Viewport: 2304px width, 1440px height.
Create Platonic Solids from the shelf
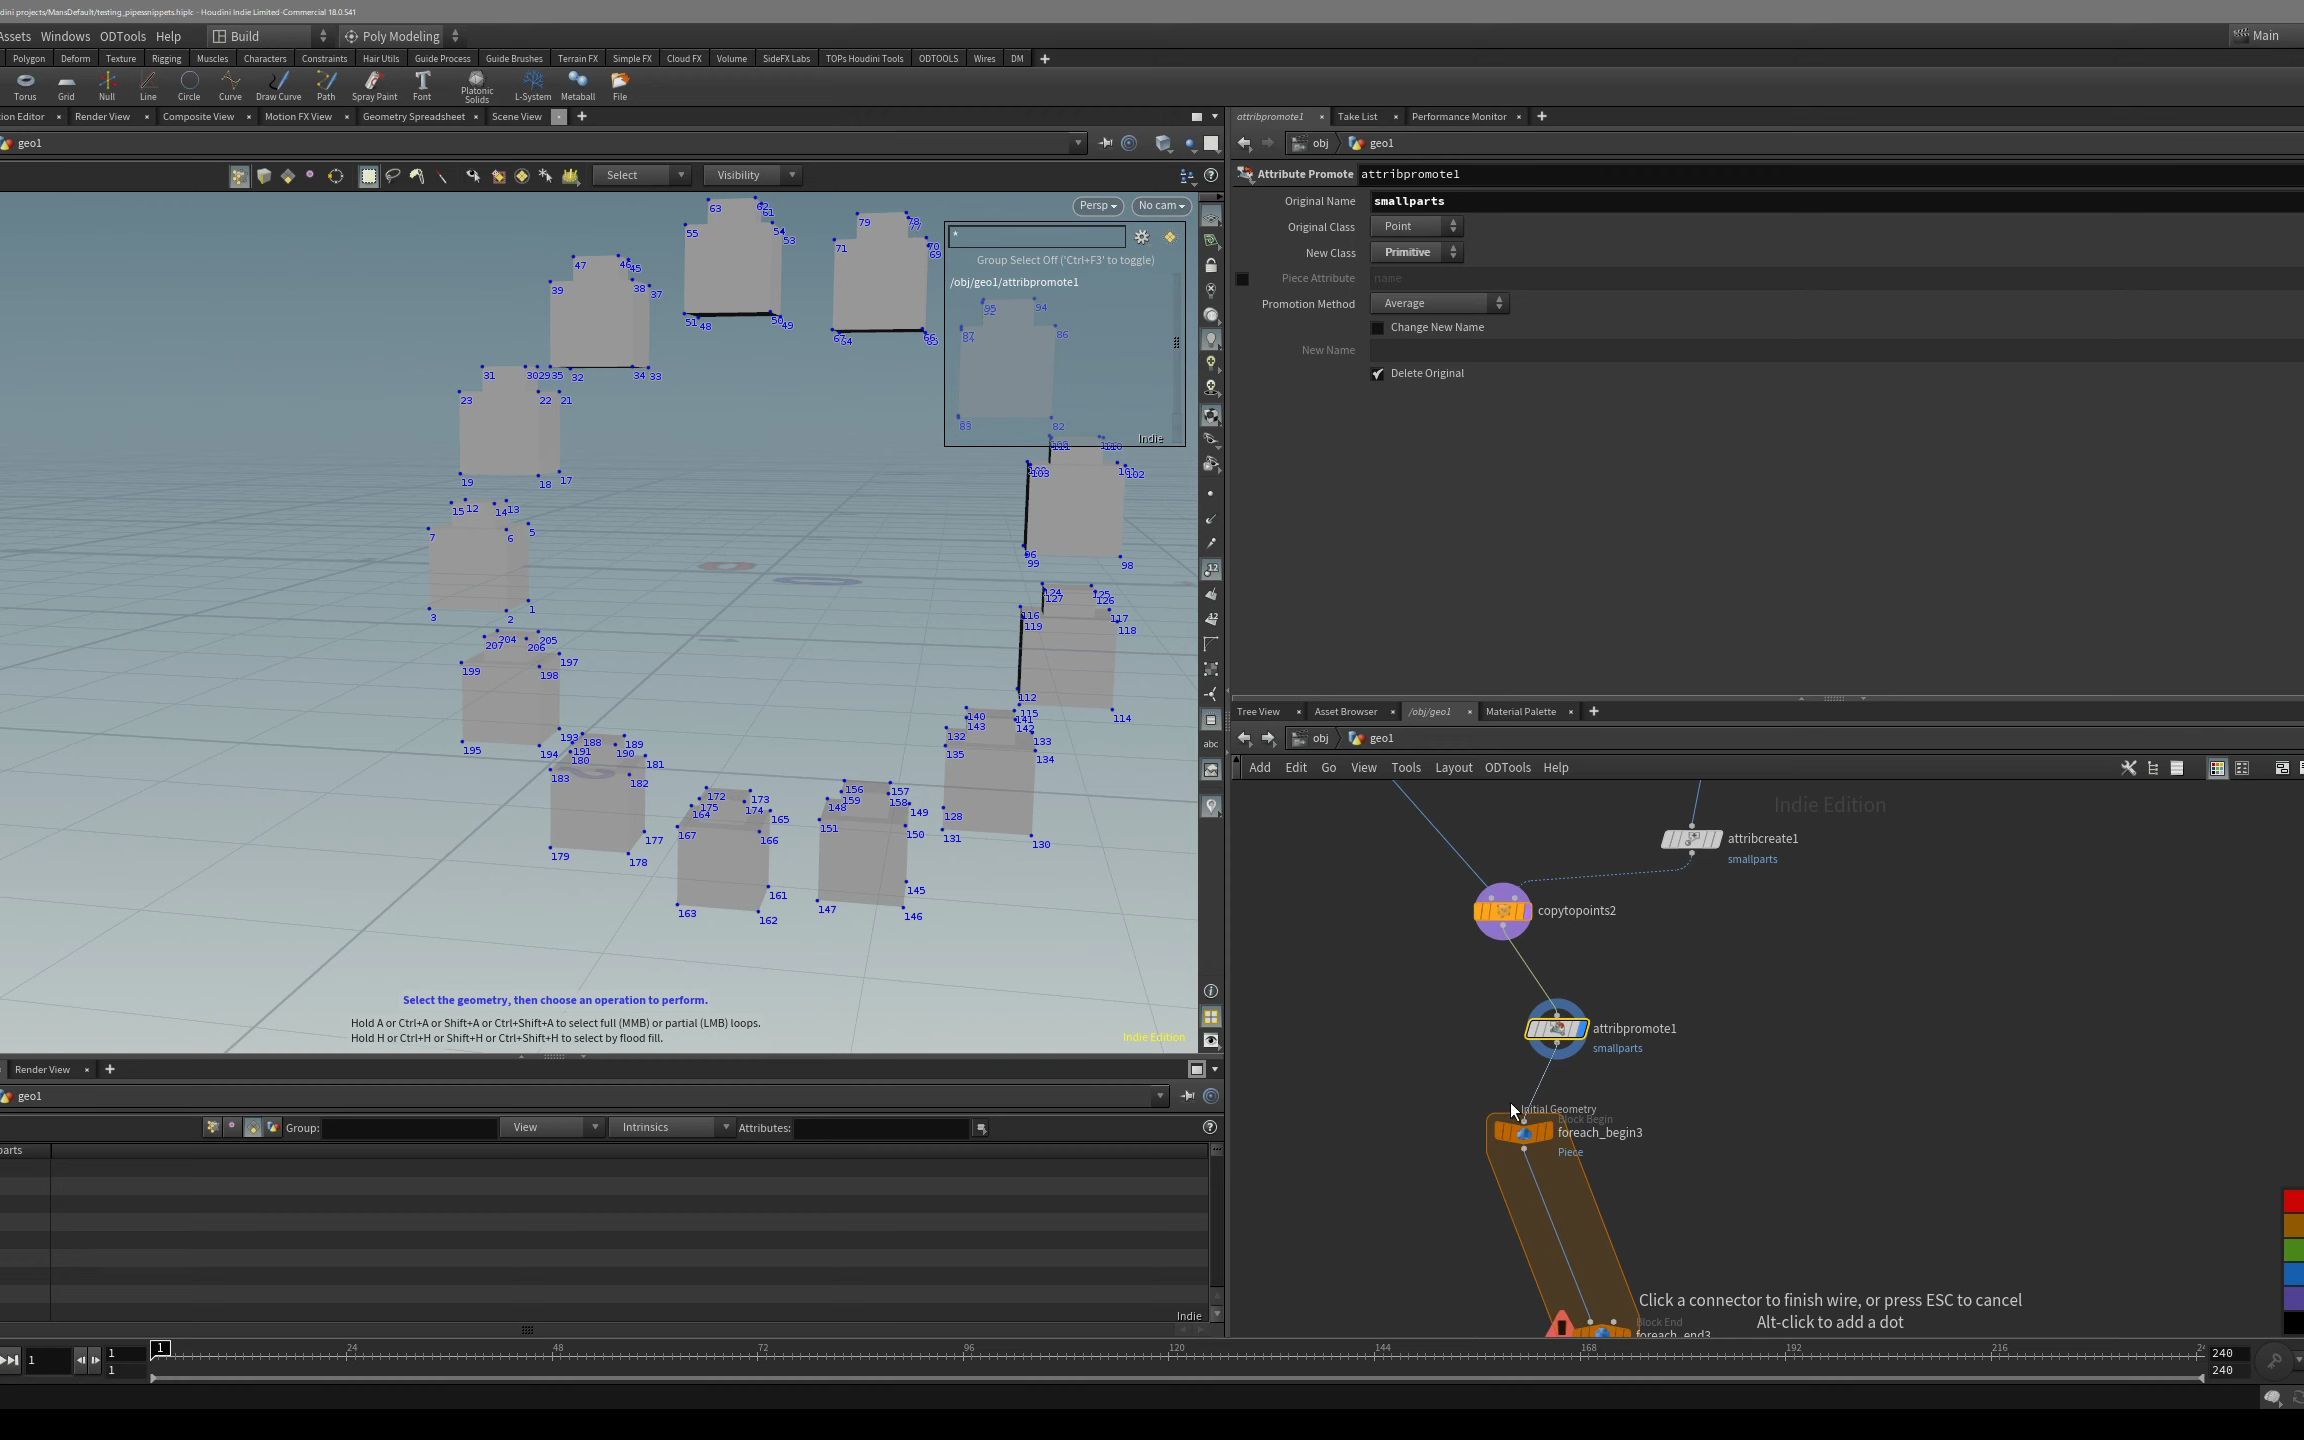pos(477,85)
